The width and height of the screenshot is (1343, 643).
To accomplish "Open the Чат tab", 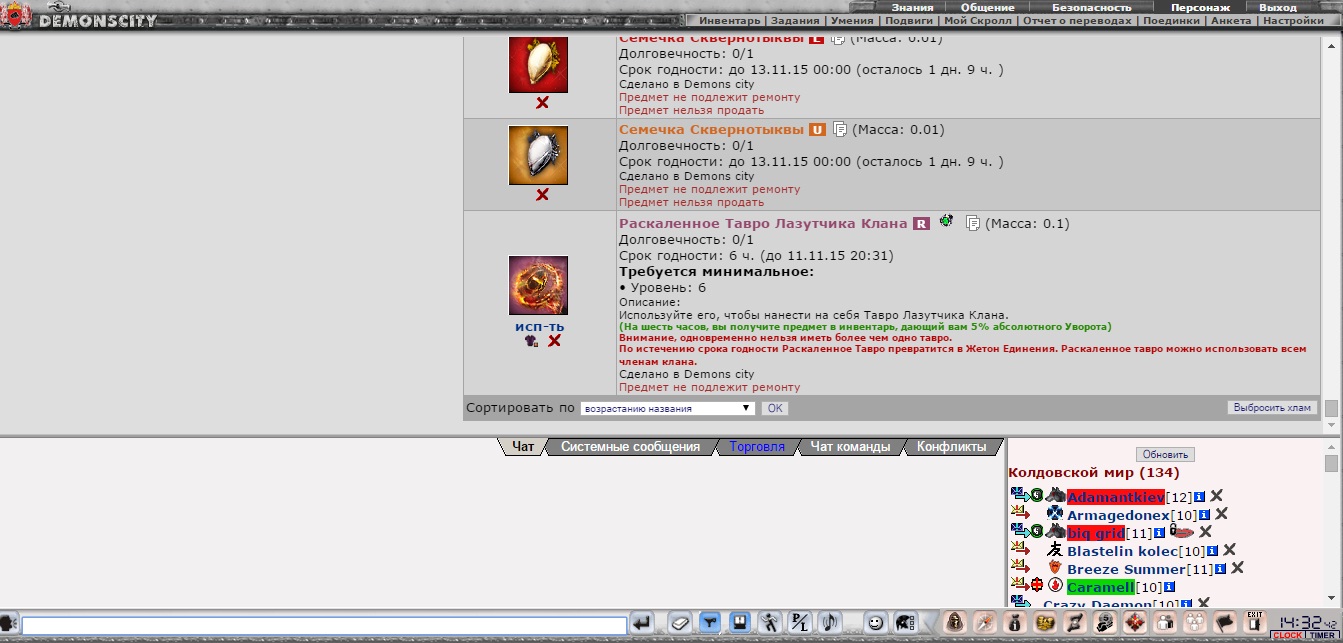I will pyautogui.click(x=523, y=447).
